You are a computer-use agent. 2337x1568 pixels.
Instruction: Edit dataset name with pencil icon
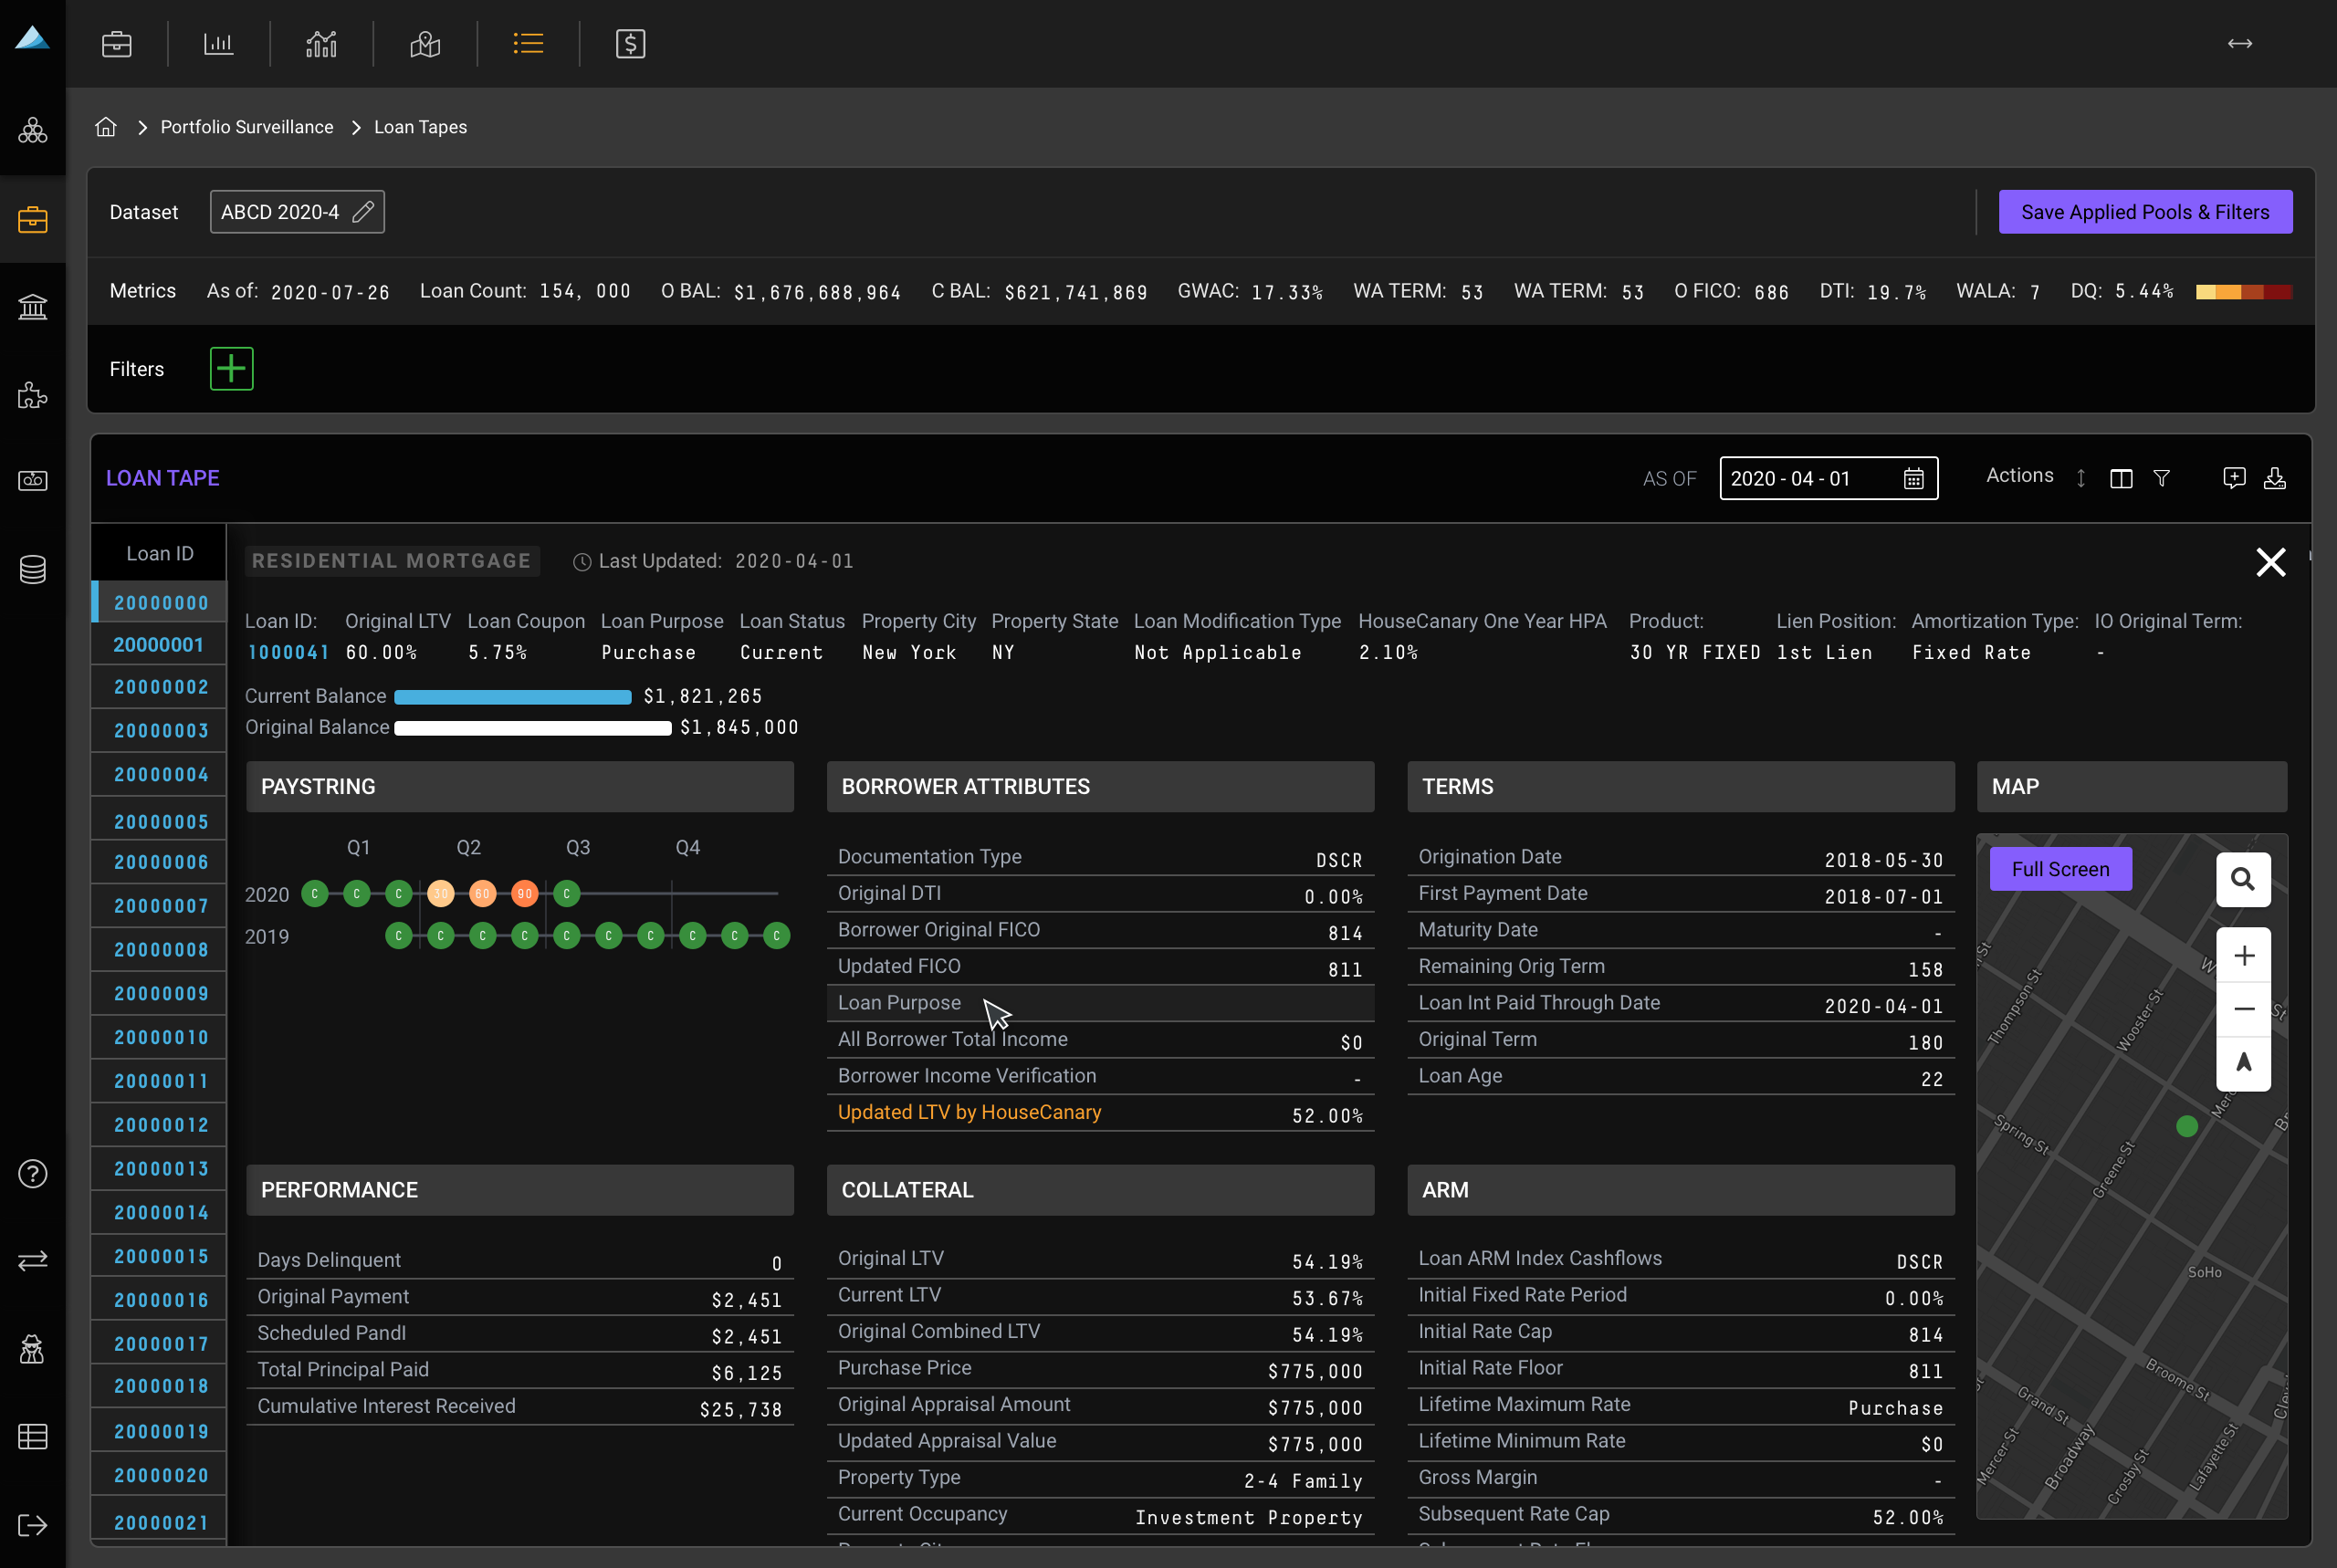coord(363,212)
